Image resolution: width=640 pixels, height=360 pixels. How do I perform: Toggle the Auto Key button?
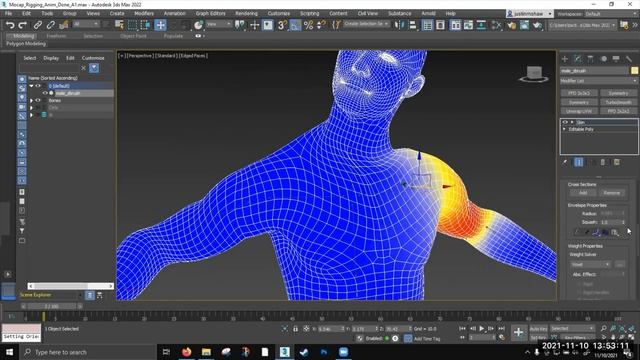pyautogui.click(x=538, y=329)
